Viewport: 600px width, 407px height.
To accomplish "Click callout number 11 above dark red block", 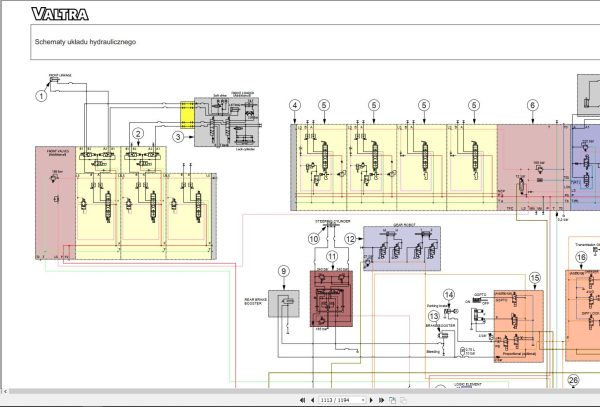I will coord(331,258).
